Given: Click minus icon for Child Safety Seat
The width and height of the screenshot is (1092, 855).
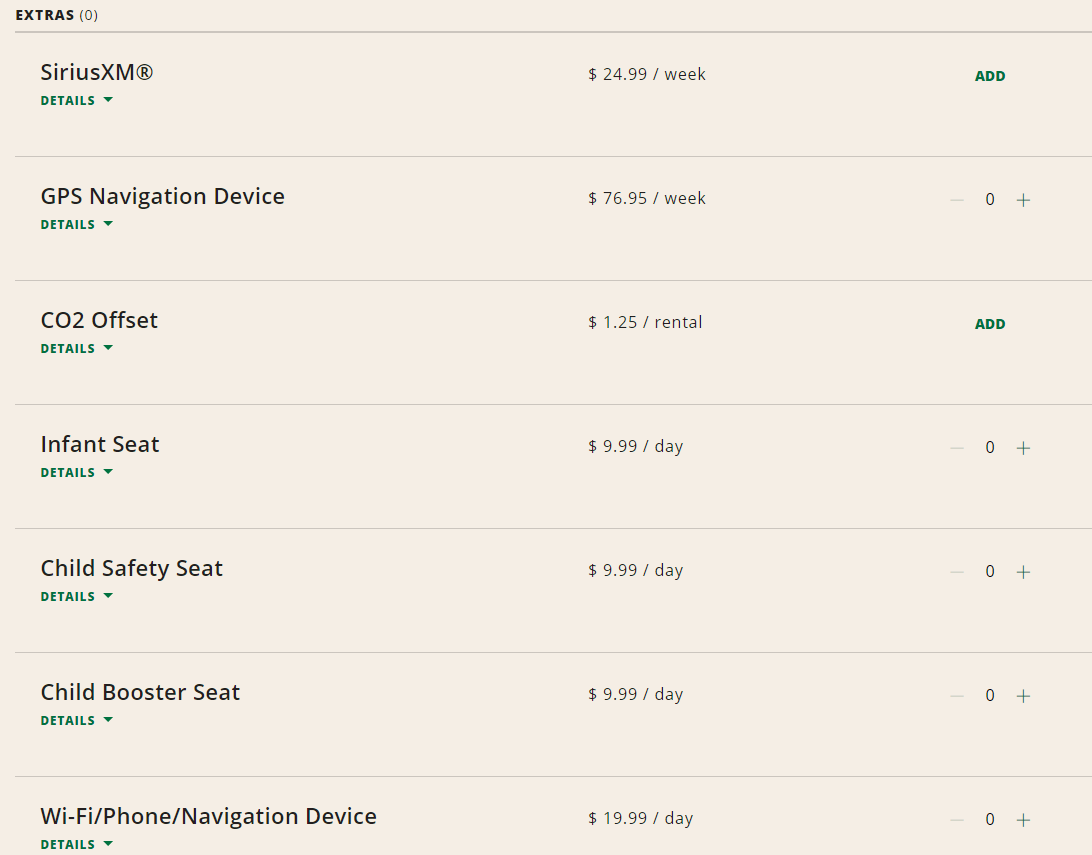Looking at the screenshot, I should [957, 572].
